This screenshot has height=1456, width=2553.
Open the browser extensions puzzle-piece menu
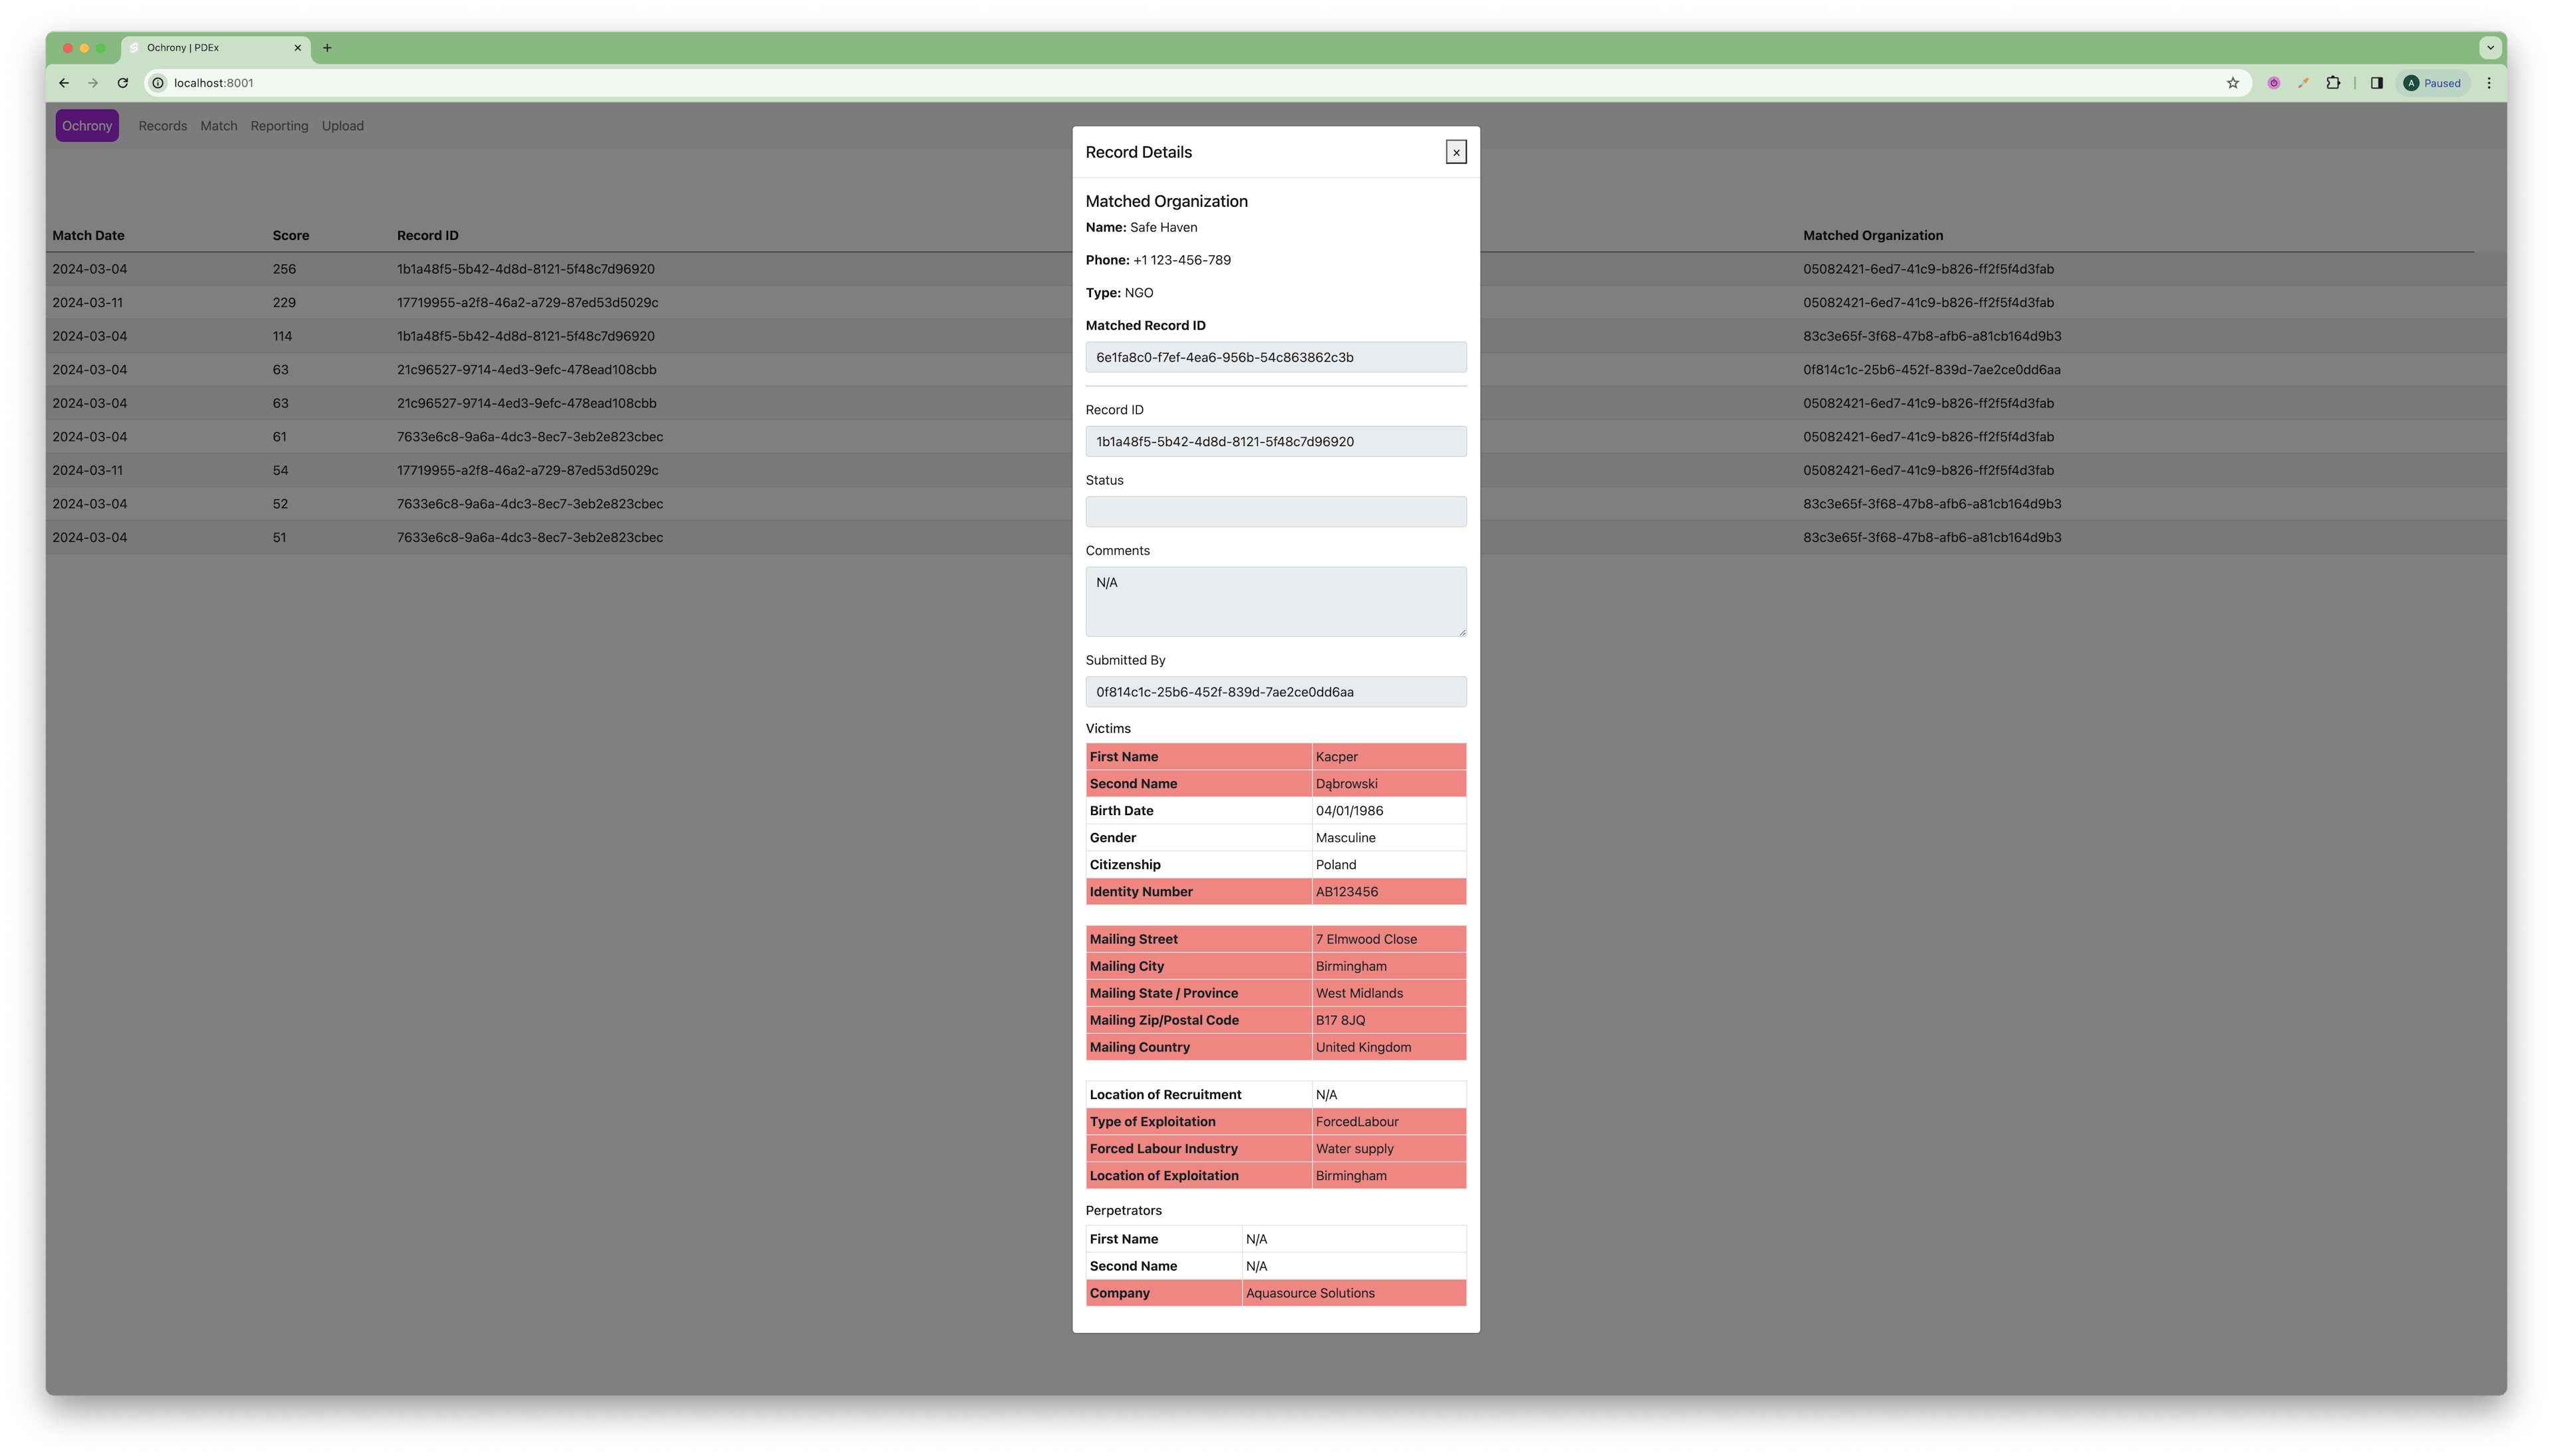(2334, 82)
